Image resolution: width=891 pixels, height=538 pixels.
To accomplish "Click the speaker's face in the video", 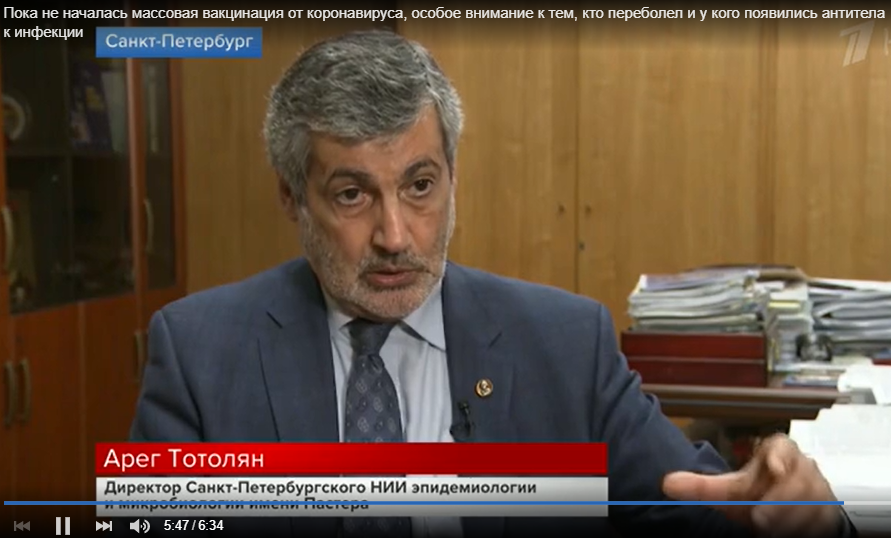I will coord(370,200).
